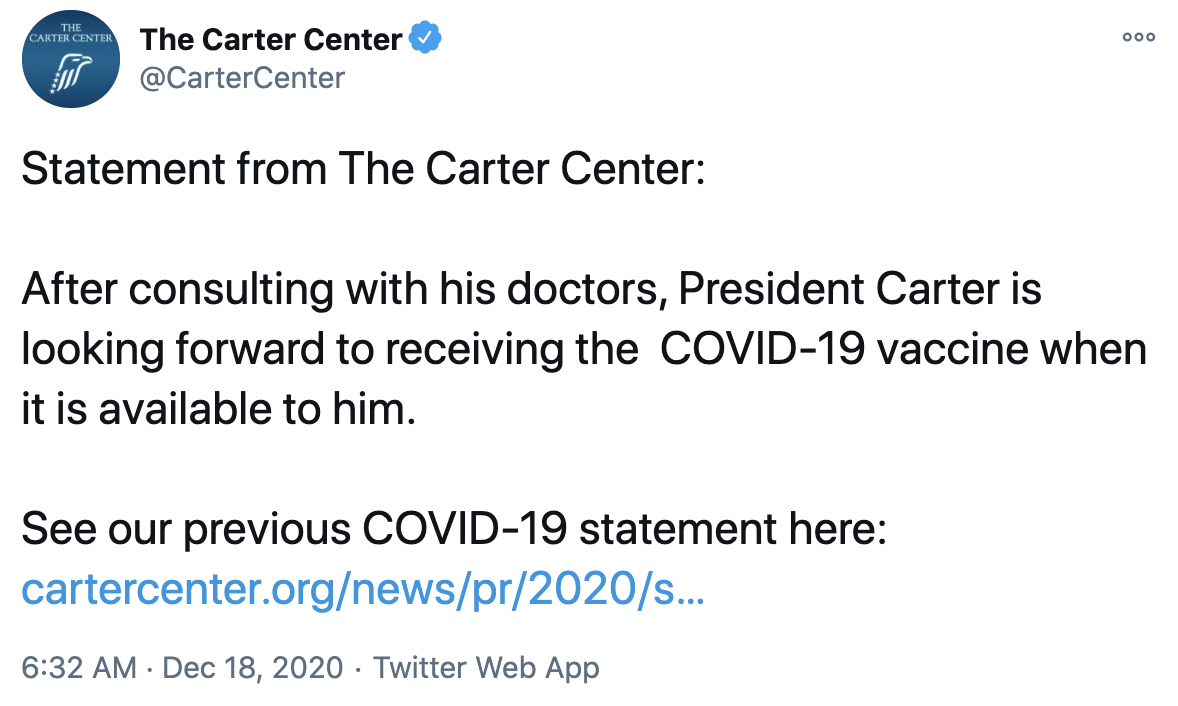The width and height of the screenshot is (1178, 706).
Task: Click the Dec 18, 2020 date
Action: (250, 668)
